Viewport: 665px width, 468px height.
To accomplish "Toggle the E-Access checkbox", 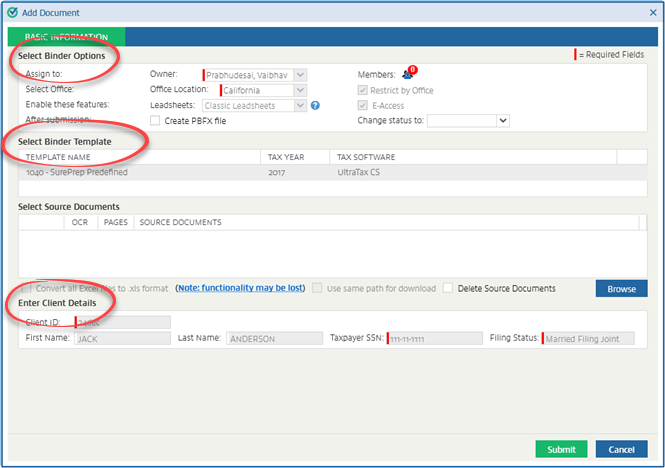I will (363, 105).
